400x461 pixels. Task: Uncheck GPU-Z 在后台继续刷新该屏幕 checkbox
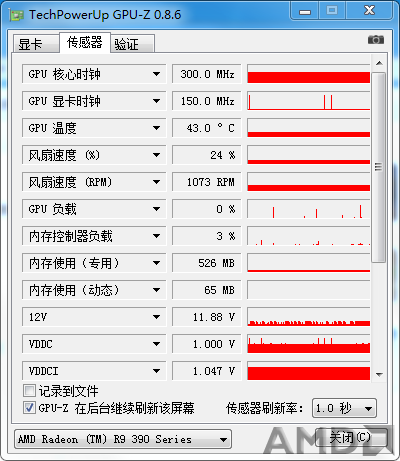tap(29, 407)
